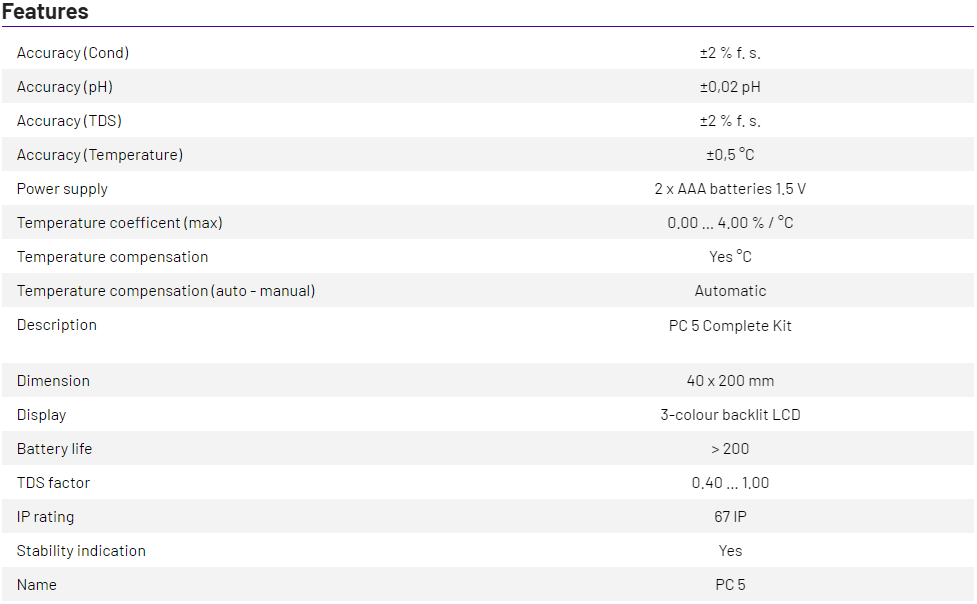This screenshot has width=977, height=604.
Task: Click the 2 x AAA batteries value
Action: pyautogui.click(x=730, y=189)
